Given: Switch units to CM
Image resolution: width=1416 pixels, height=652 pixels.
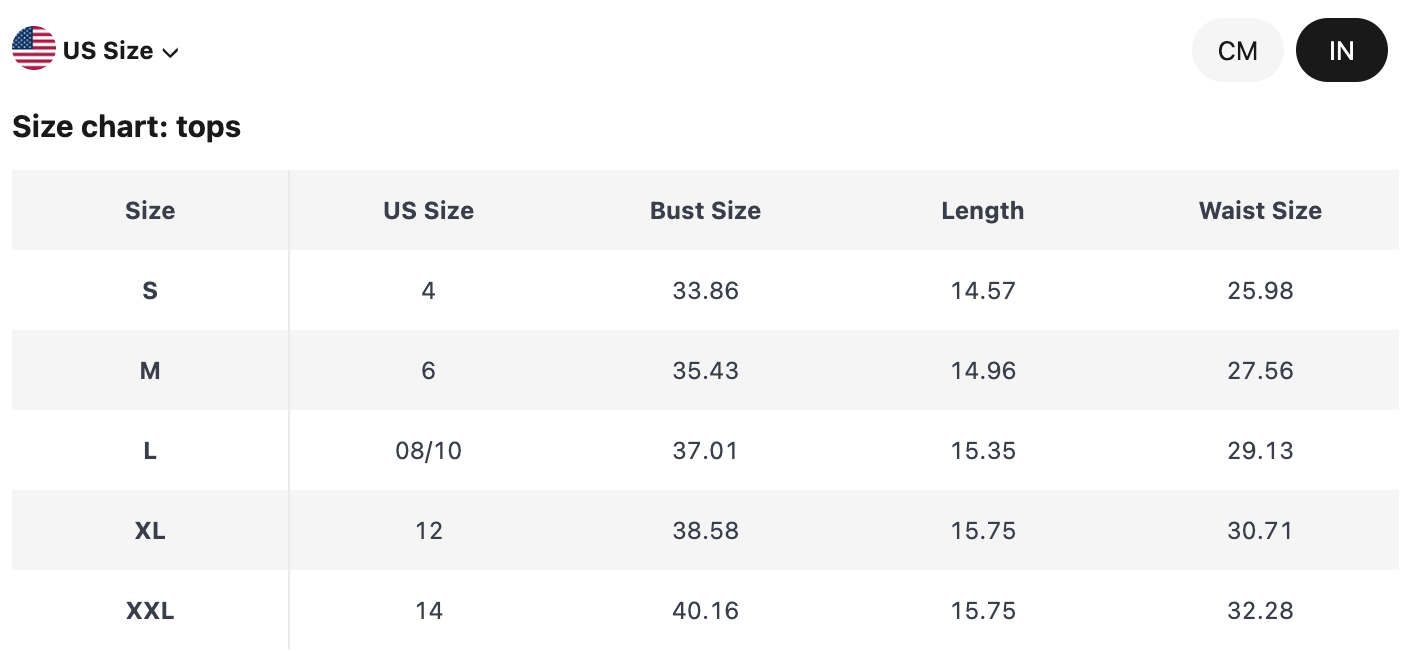Looking at the screenshot, I should 1237,50.
